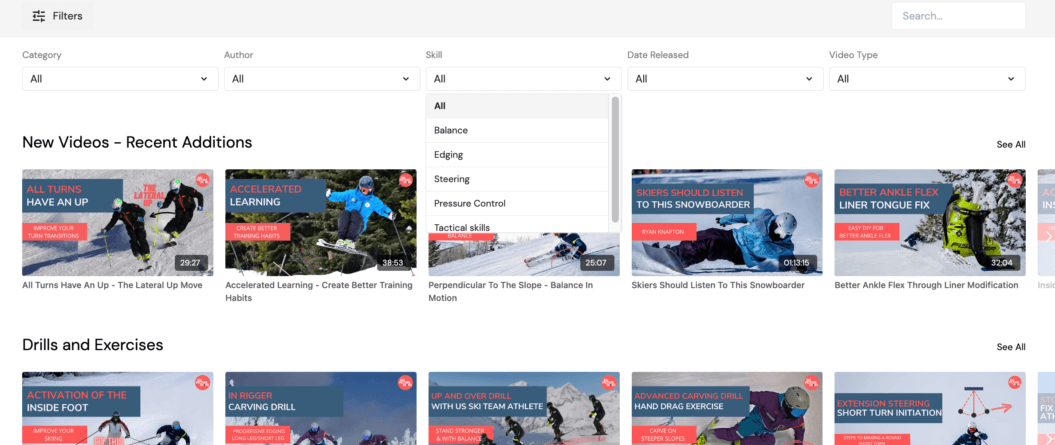
Task: Open the Category dropdown
Action: [x=120, y=79]
